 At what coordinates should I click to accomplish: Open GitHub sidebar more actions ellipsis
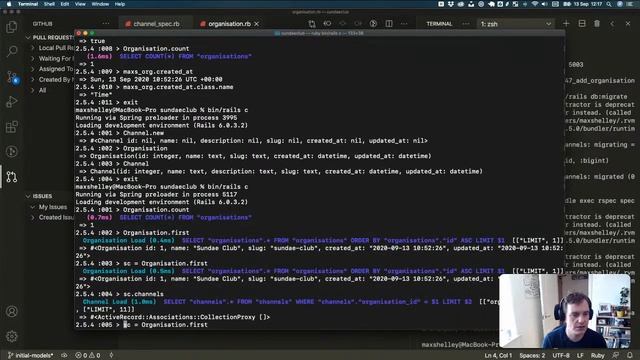pyautogui.click(x=106, y=24)
